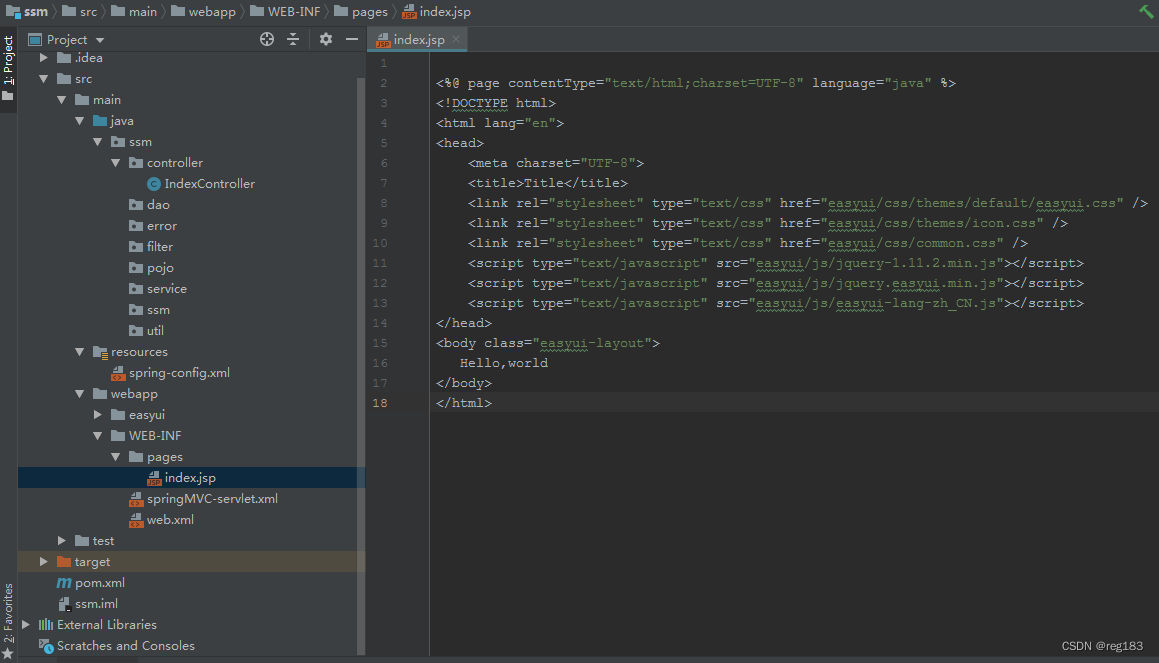Click the easyui-lang-zh_CN.js src path
The image size is (1159, 663).
[876, 303]
